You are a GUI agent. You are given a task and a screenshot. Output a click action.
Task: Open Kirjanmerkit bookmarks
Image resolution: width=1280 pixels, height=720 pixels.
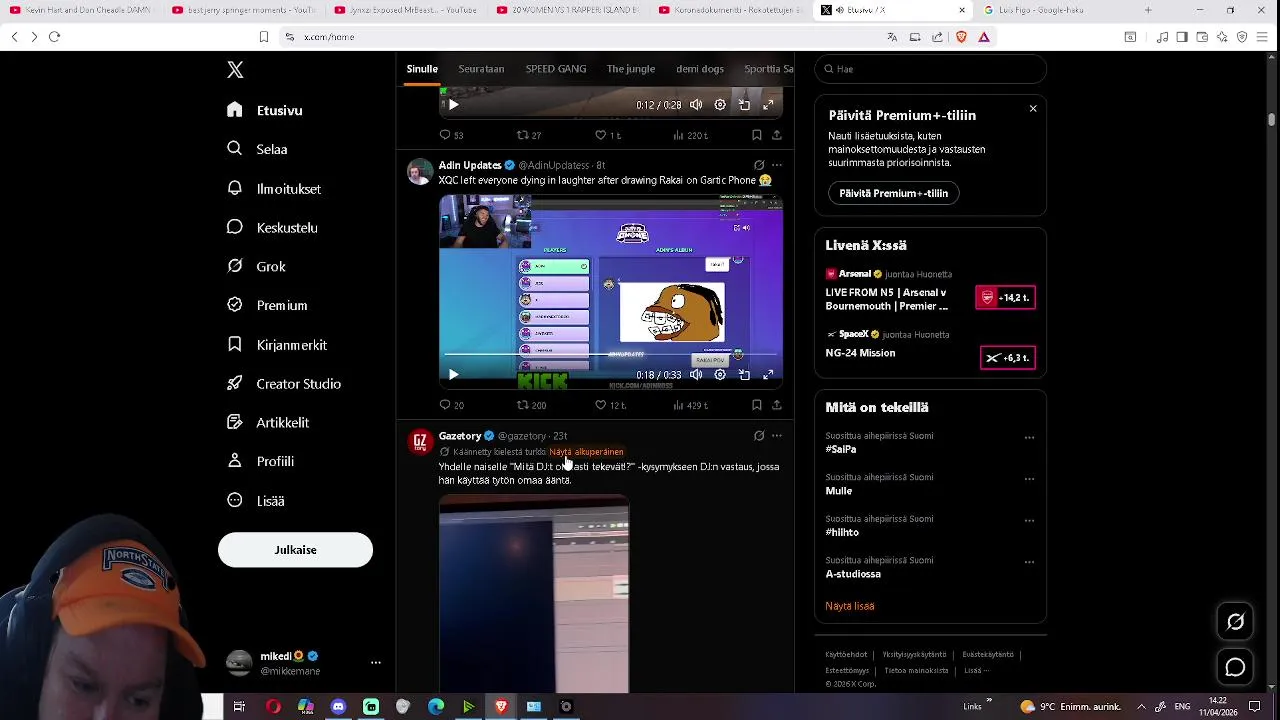point(277,344)
